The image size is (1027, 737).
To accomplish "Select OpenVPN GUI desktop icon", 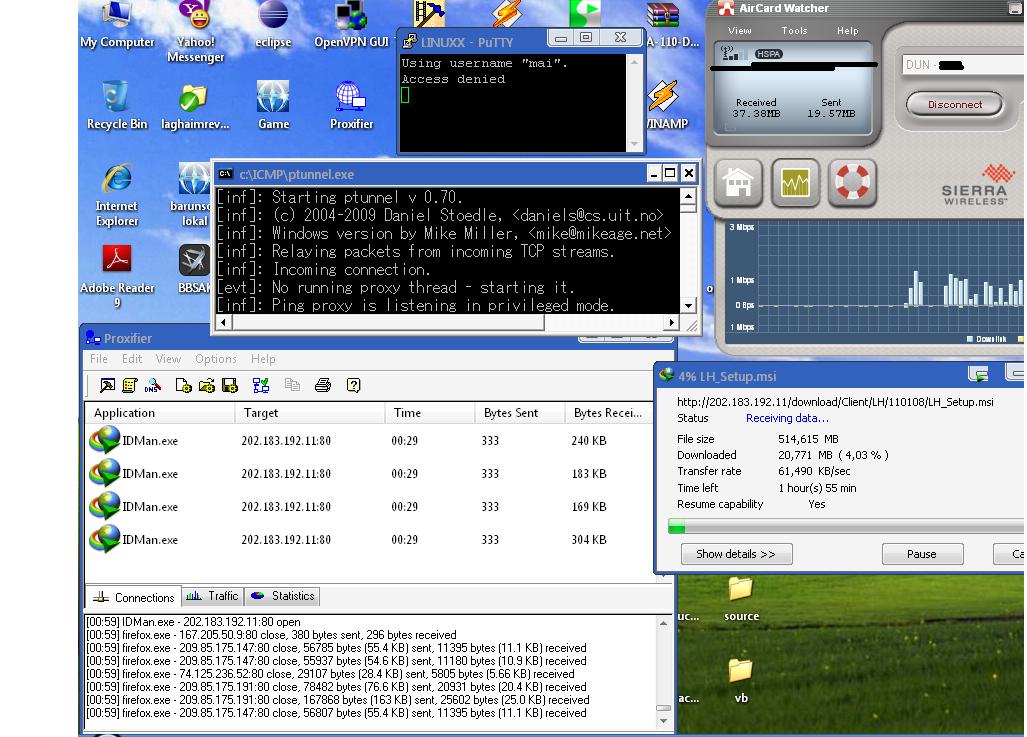I will pyautogui.click(x=351, y=25).
